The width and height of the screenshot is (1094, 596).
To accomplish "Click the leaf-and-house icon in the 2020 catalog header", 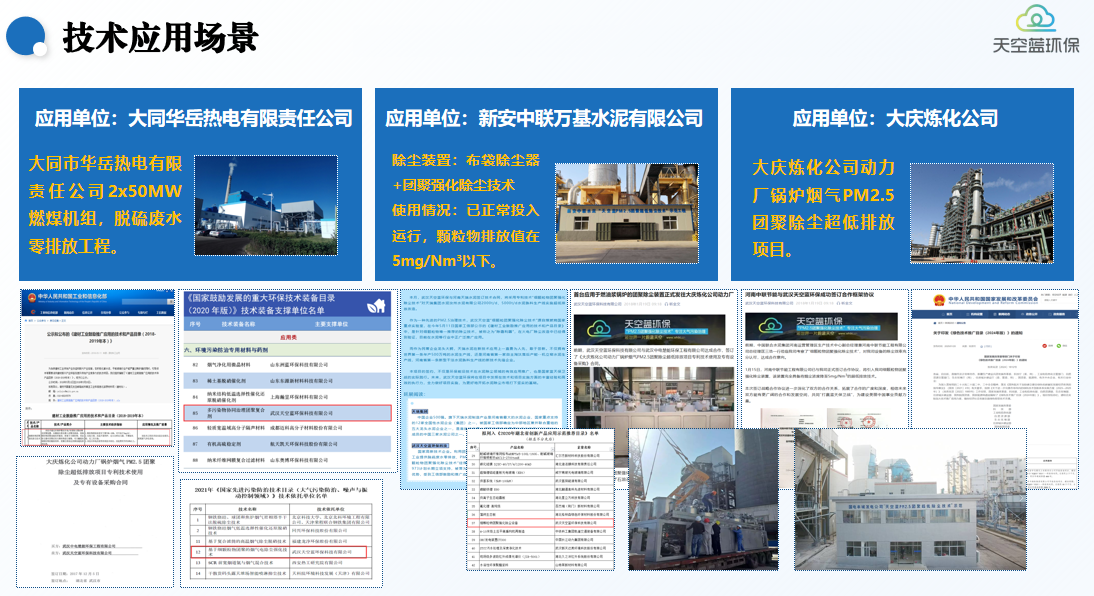I will click(x=377, y=305).
